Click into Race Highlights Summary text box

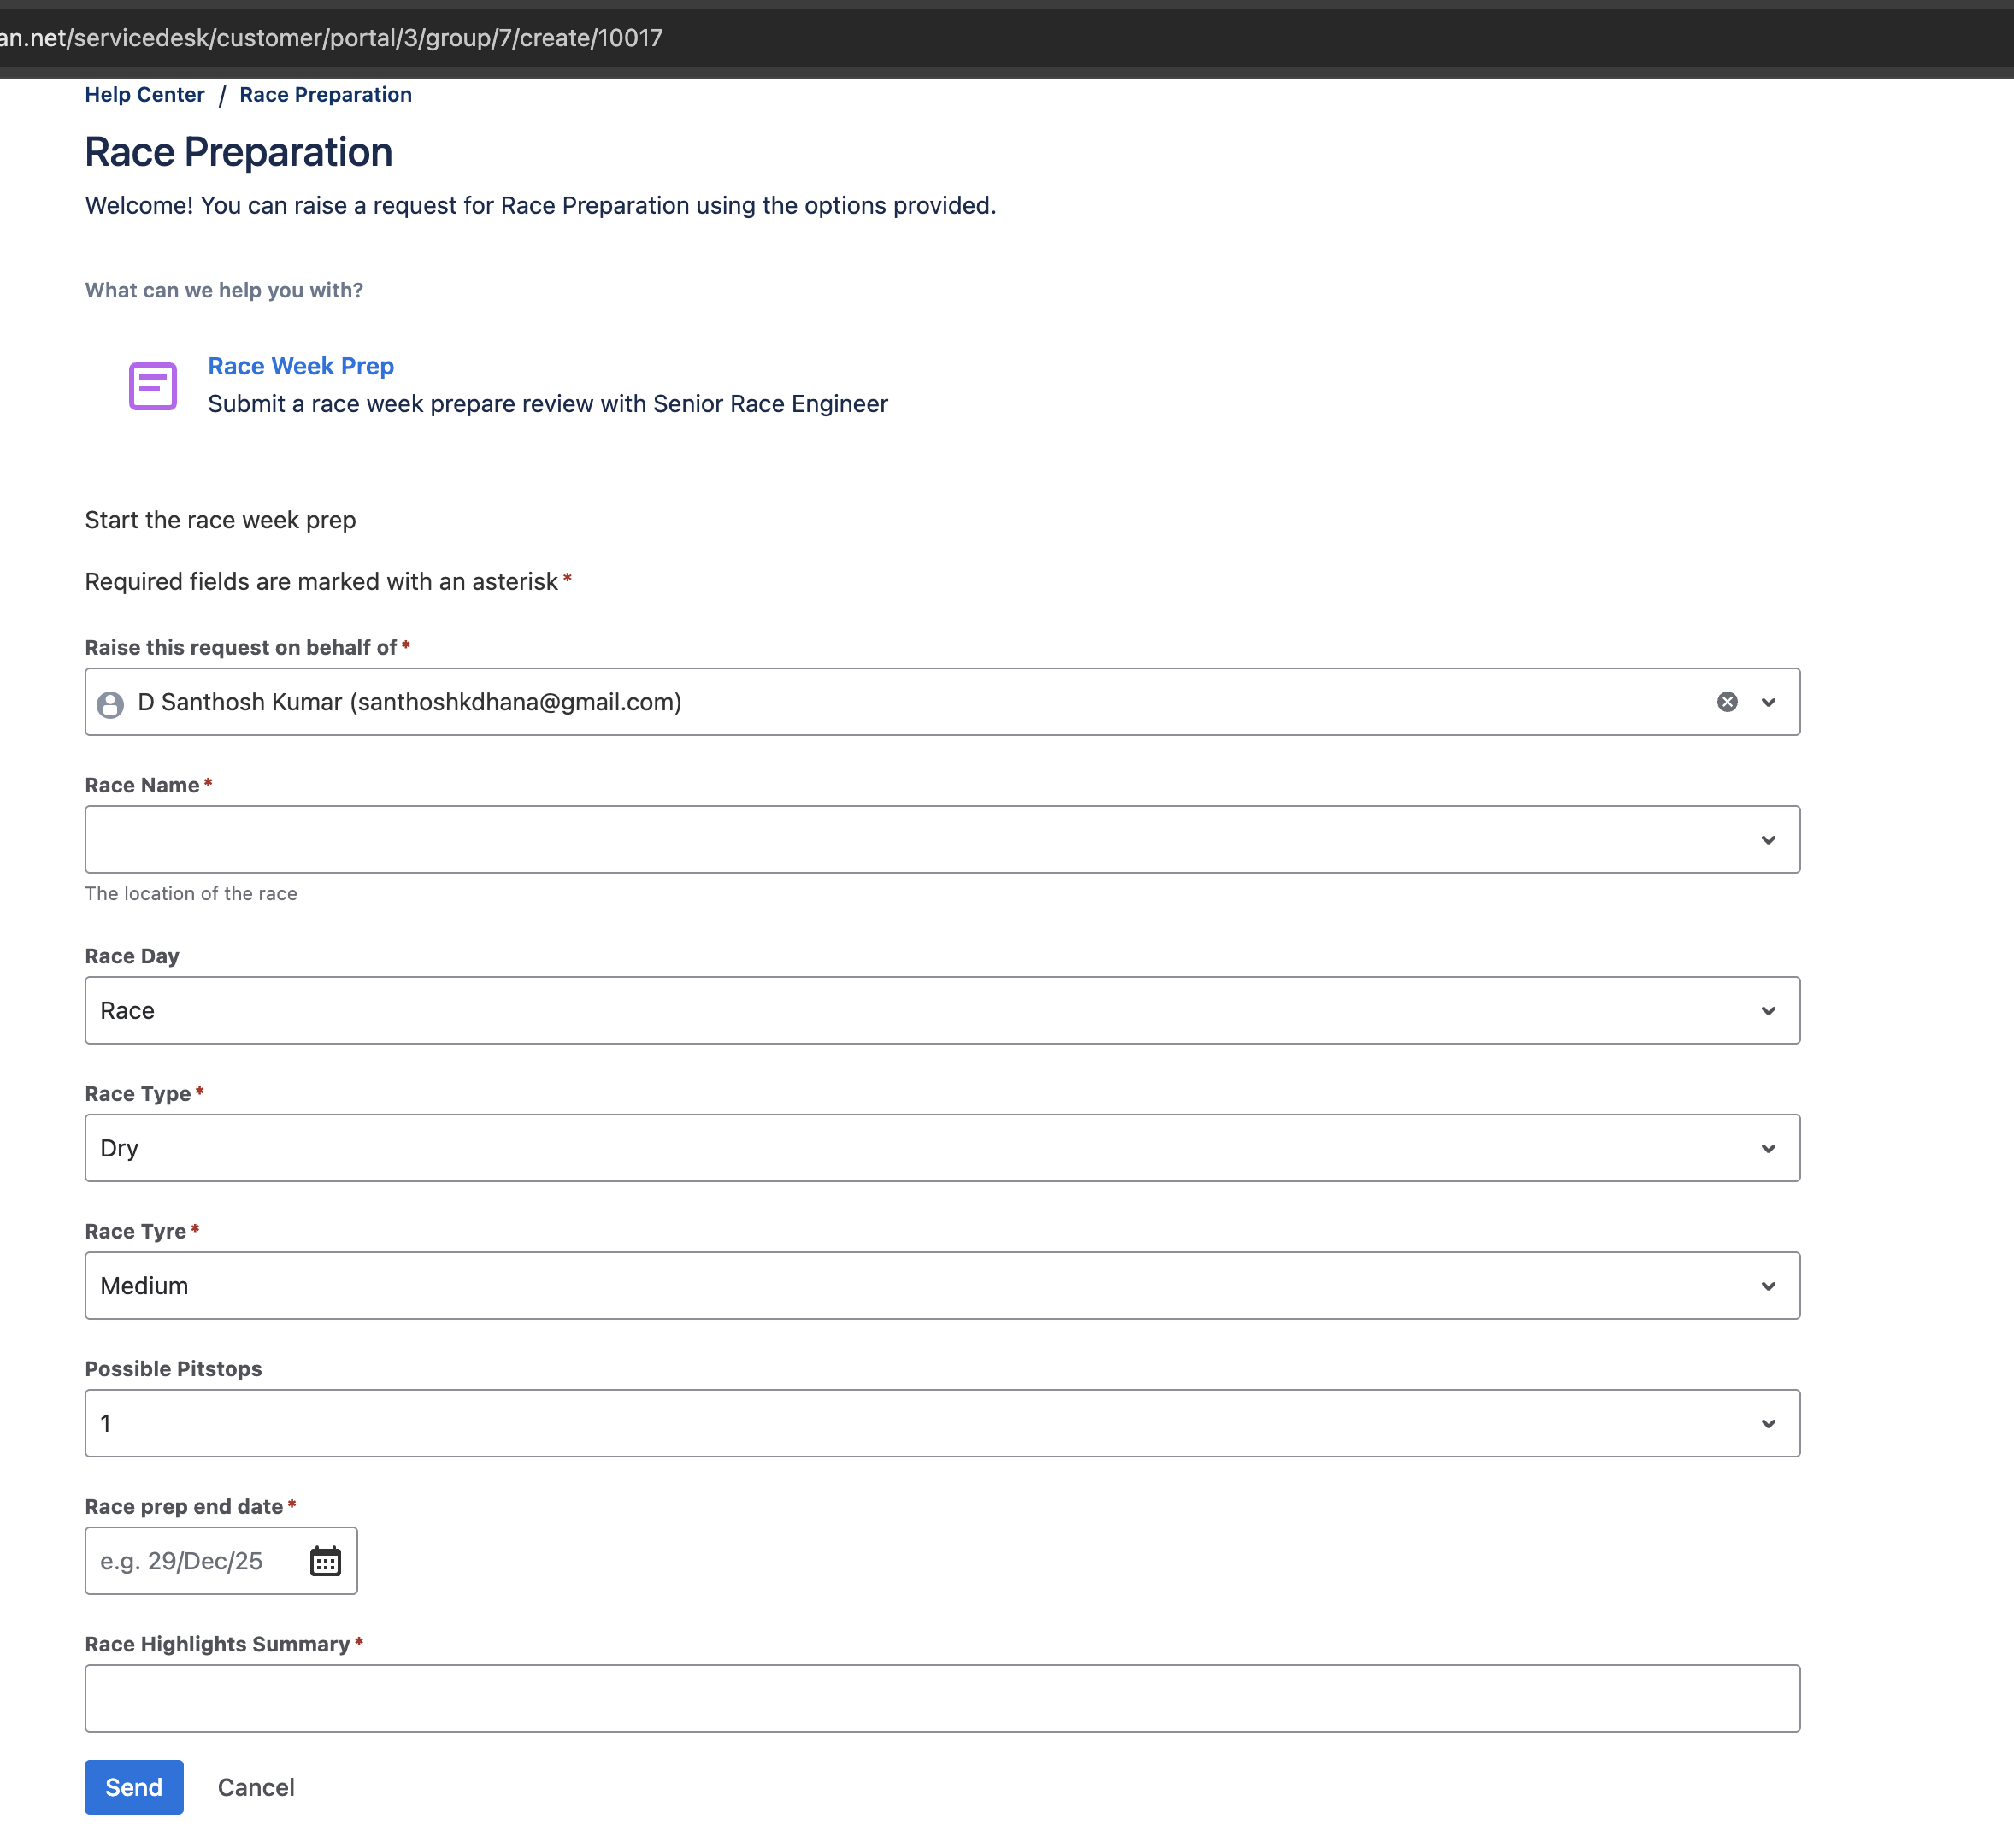942,1698
